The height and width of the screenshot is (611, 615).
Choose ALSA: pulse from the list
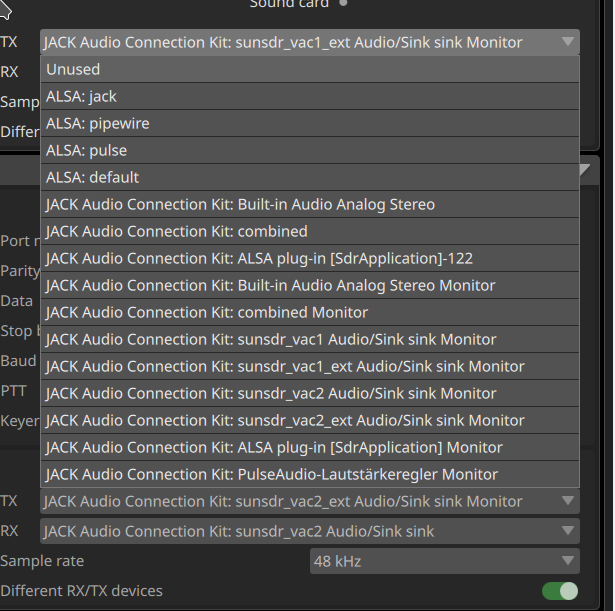(x=310, y=151)
